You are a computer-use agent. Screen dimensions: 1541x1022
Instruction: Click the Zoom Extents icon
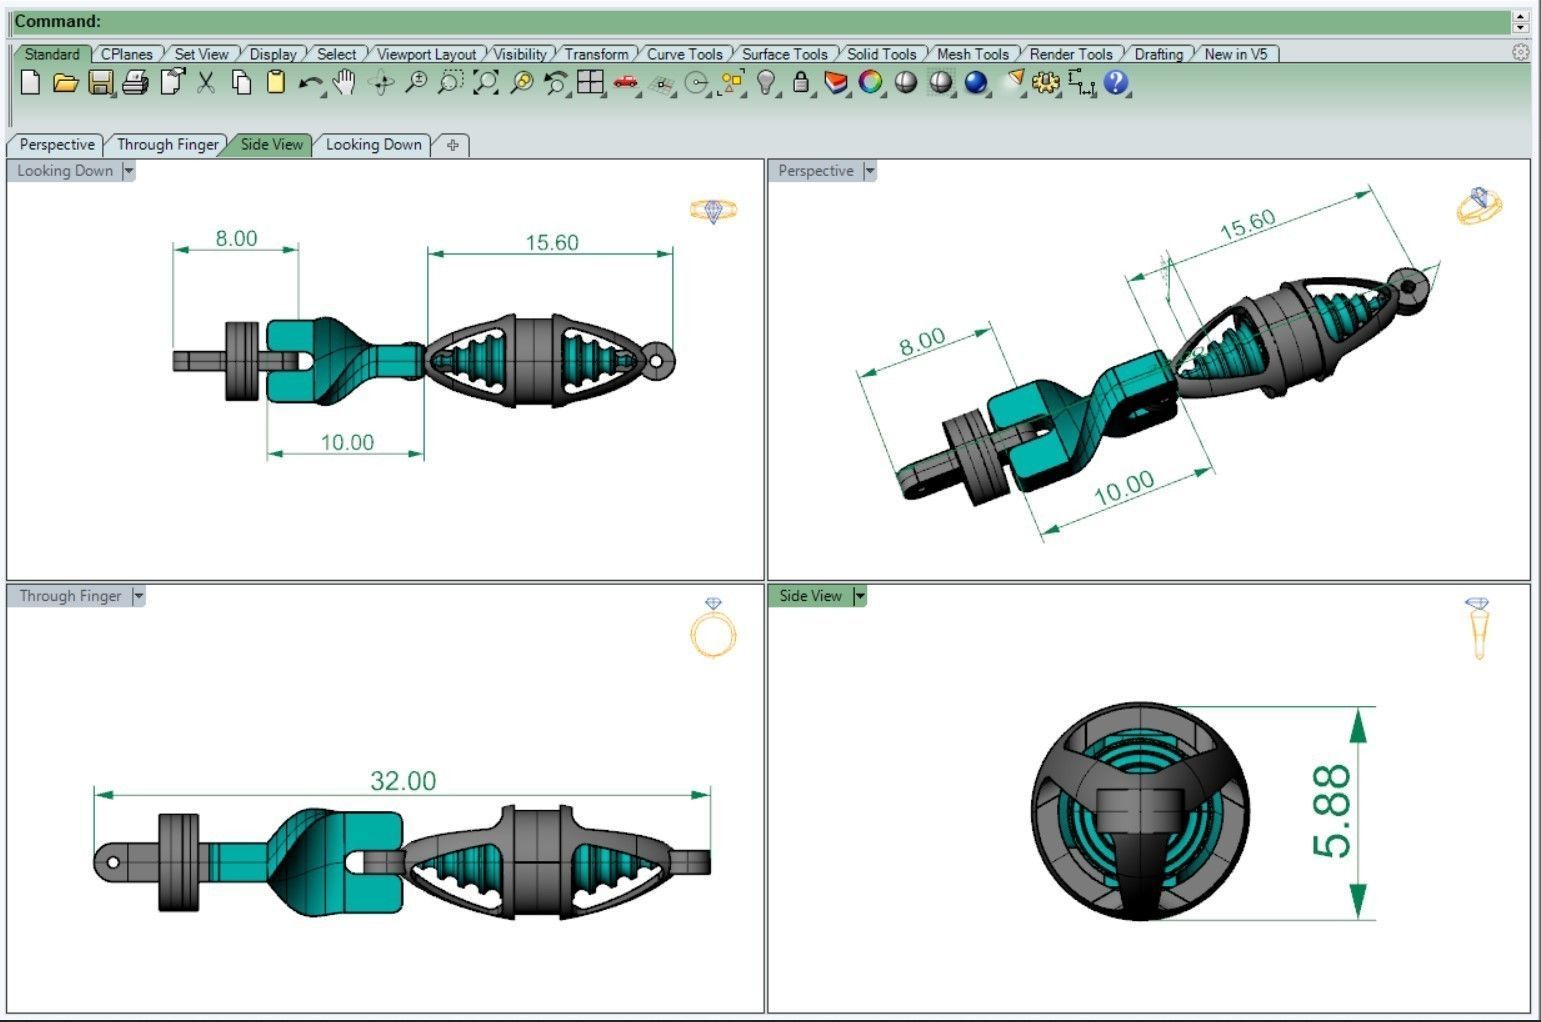[485, 83]
